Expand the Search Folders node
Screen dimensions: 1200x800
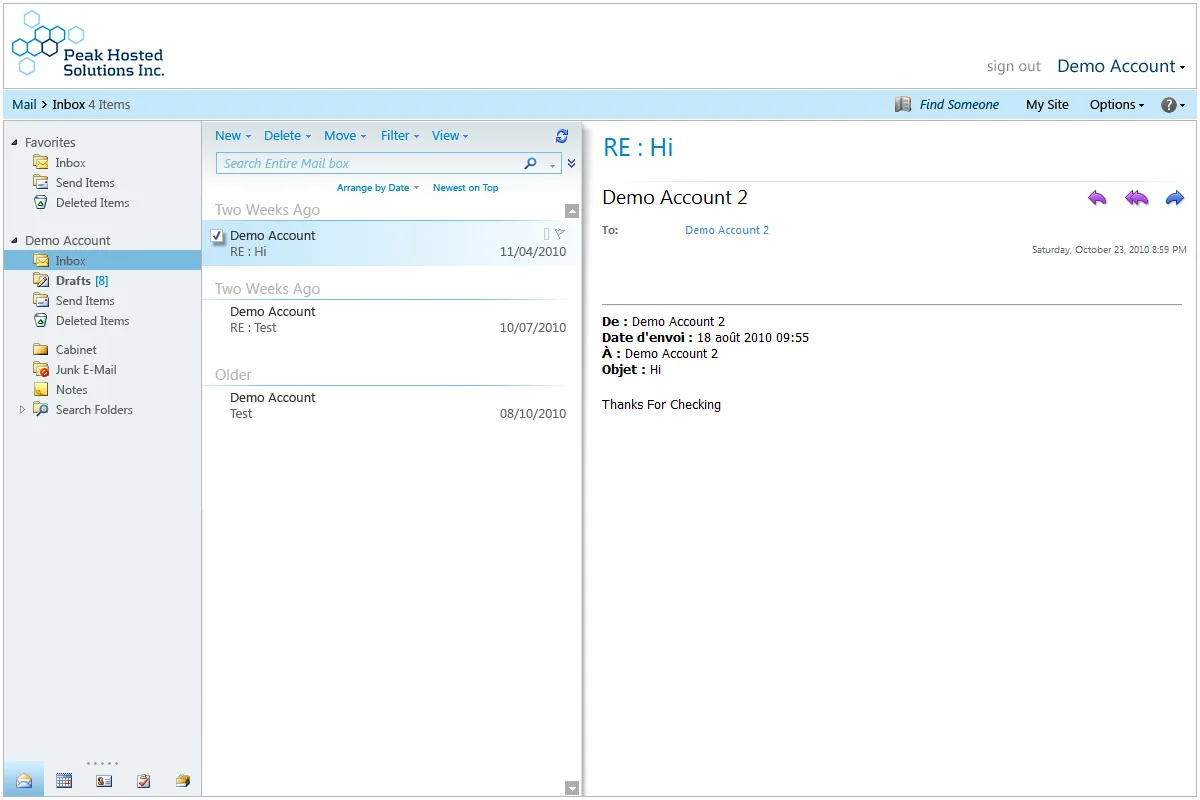[23, 410]
